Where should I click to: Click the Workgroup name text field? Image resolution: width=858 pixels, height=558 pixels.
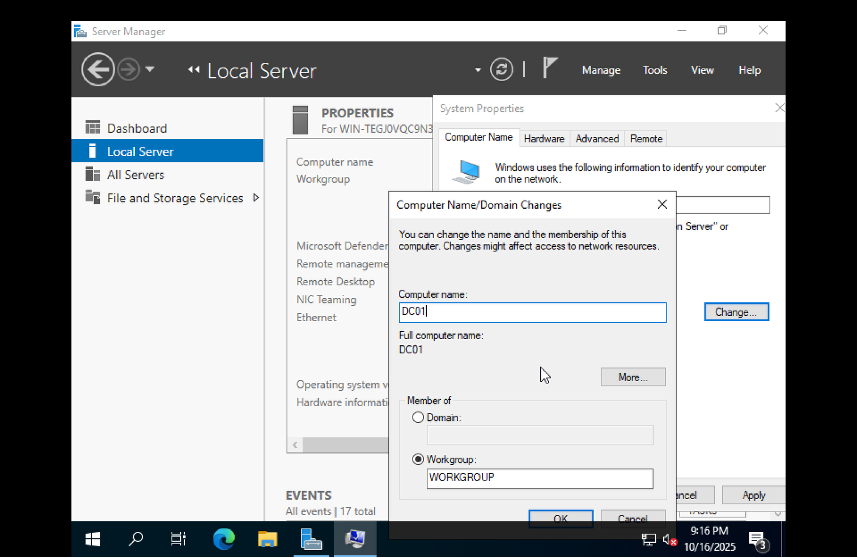coord(540,478)
